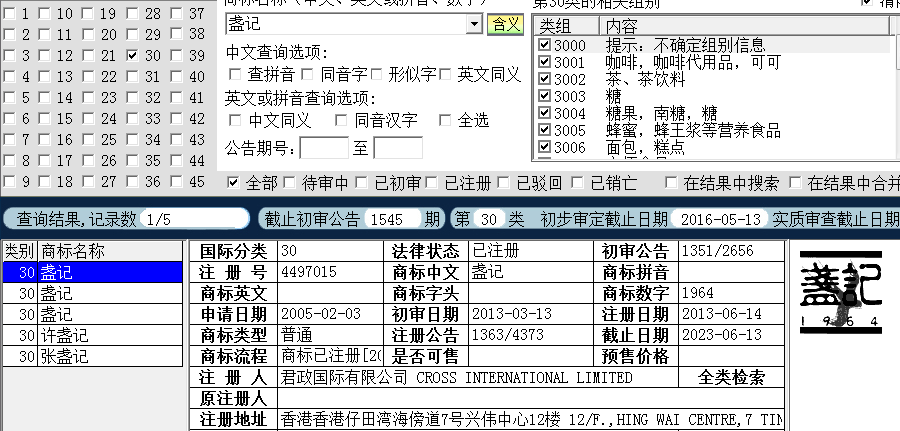The image size is (900, 431).
Task: Uncheck group 3004 糖果 checkbox
Action: (545, 113)
